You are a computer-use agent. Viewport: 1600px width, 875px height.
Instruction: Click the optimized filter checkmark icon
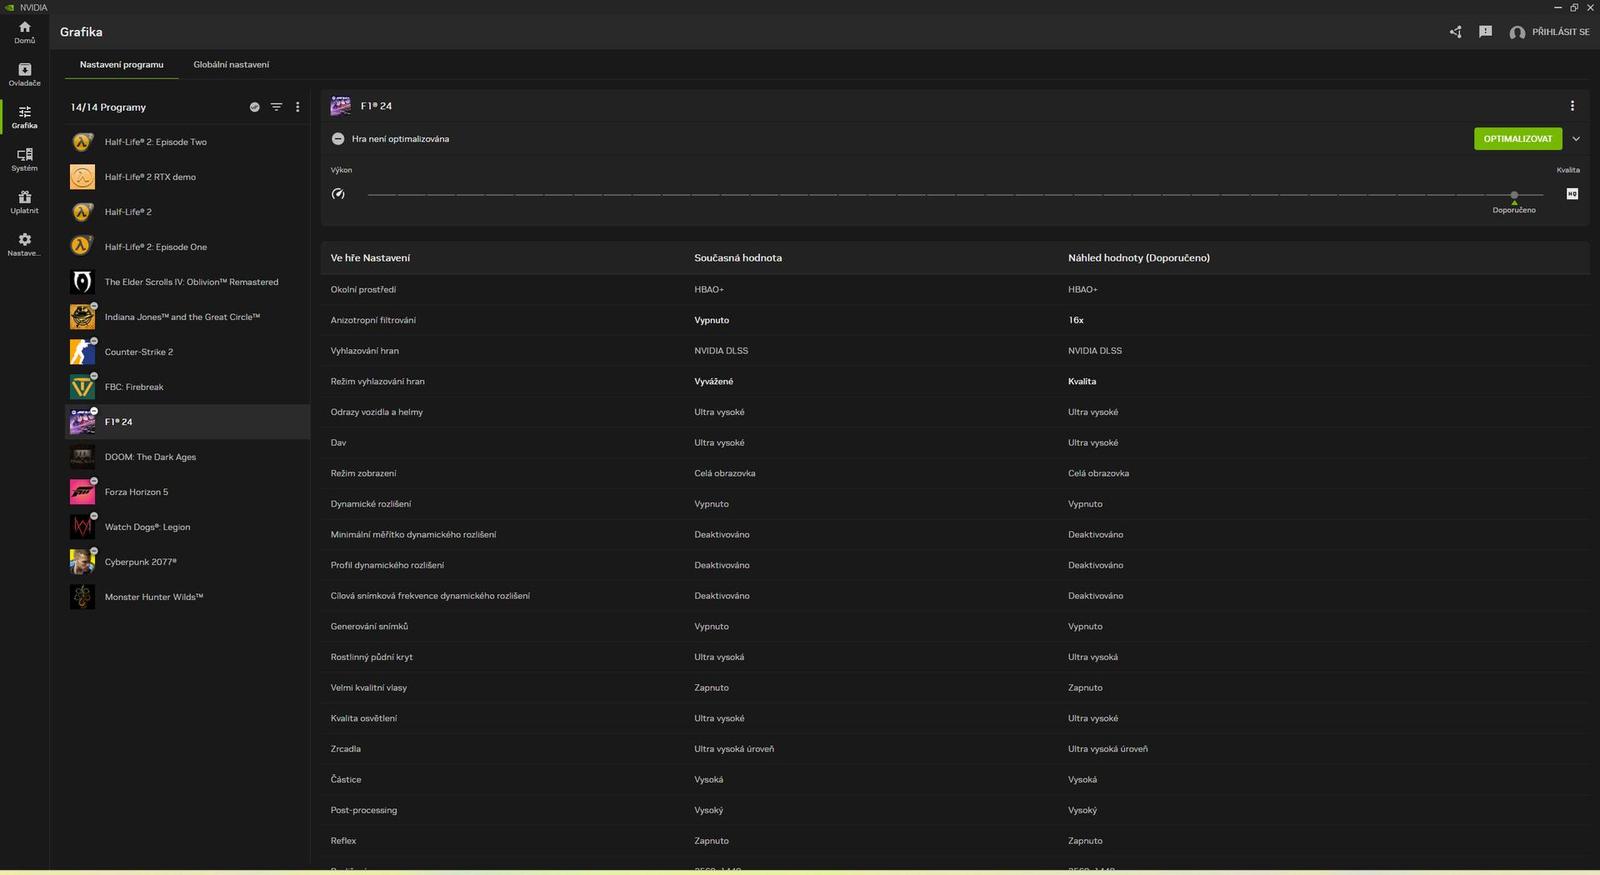[254, 107]
